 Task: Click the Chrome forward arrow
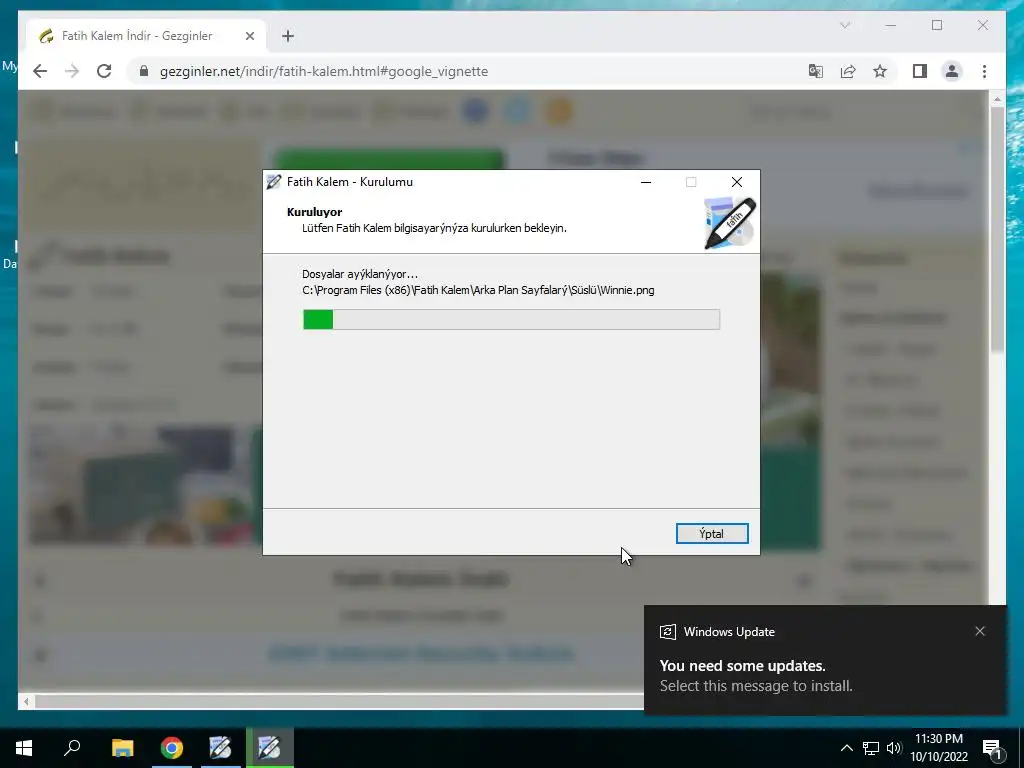[72, 71]
